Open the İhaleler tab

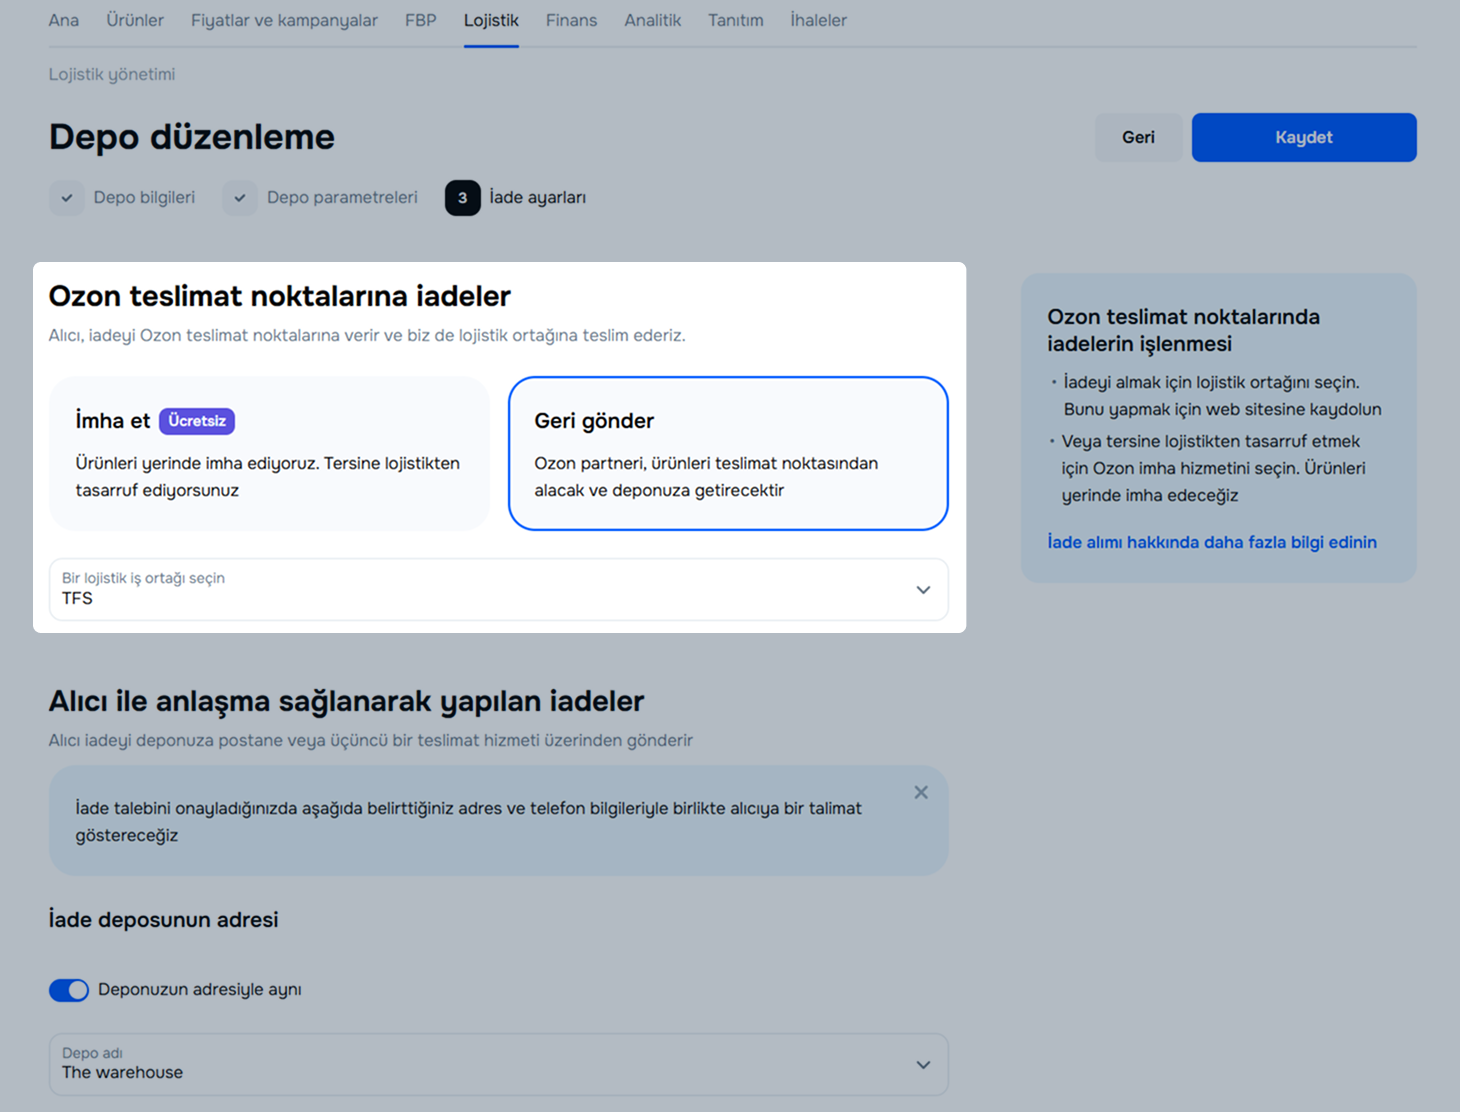[818, 20]
